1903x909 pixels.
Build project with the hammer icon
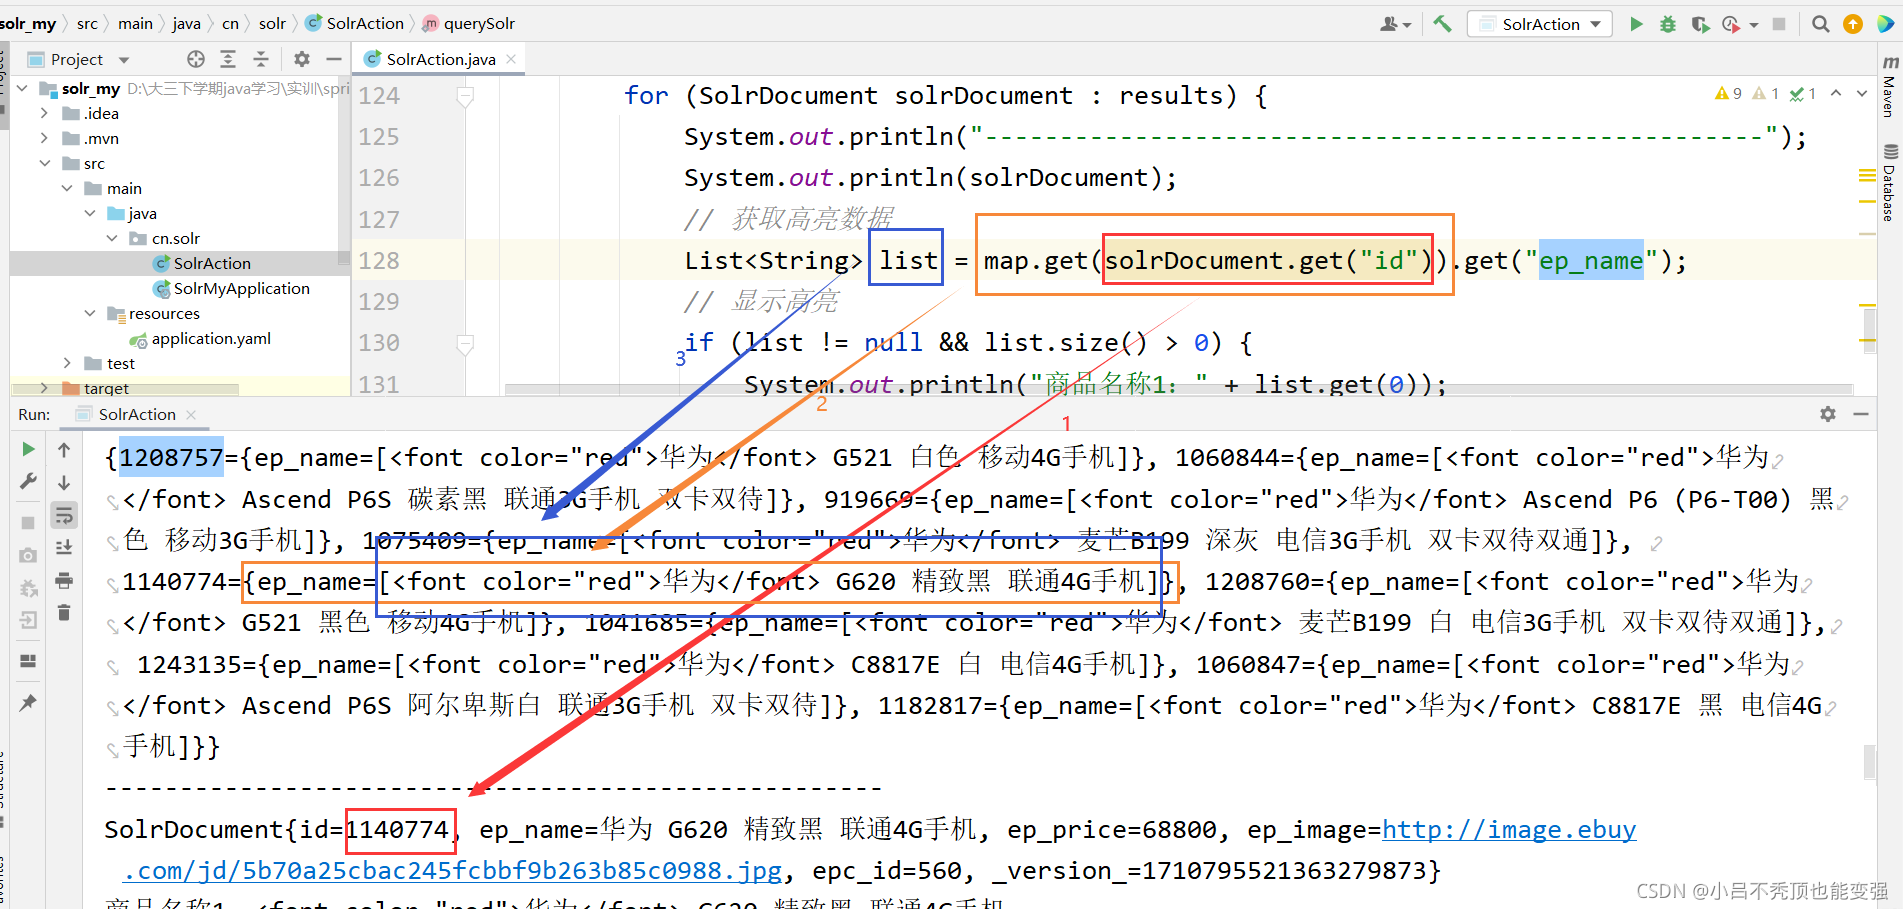tap(1442, 23)
